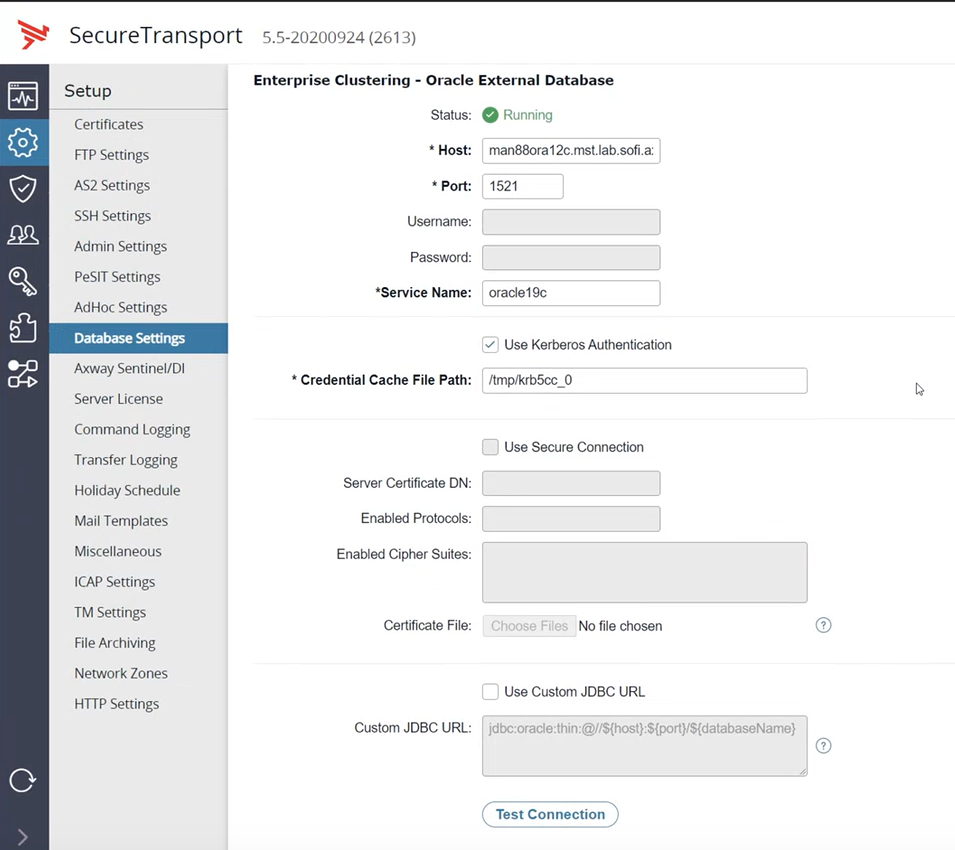Click the circular refresh icon in sidebar
Viewport: 955px width, 850px height.
coord(23,780)
